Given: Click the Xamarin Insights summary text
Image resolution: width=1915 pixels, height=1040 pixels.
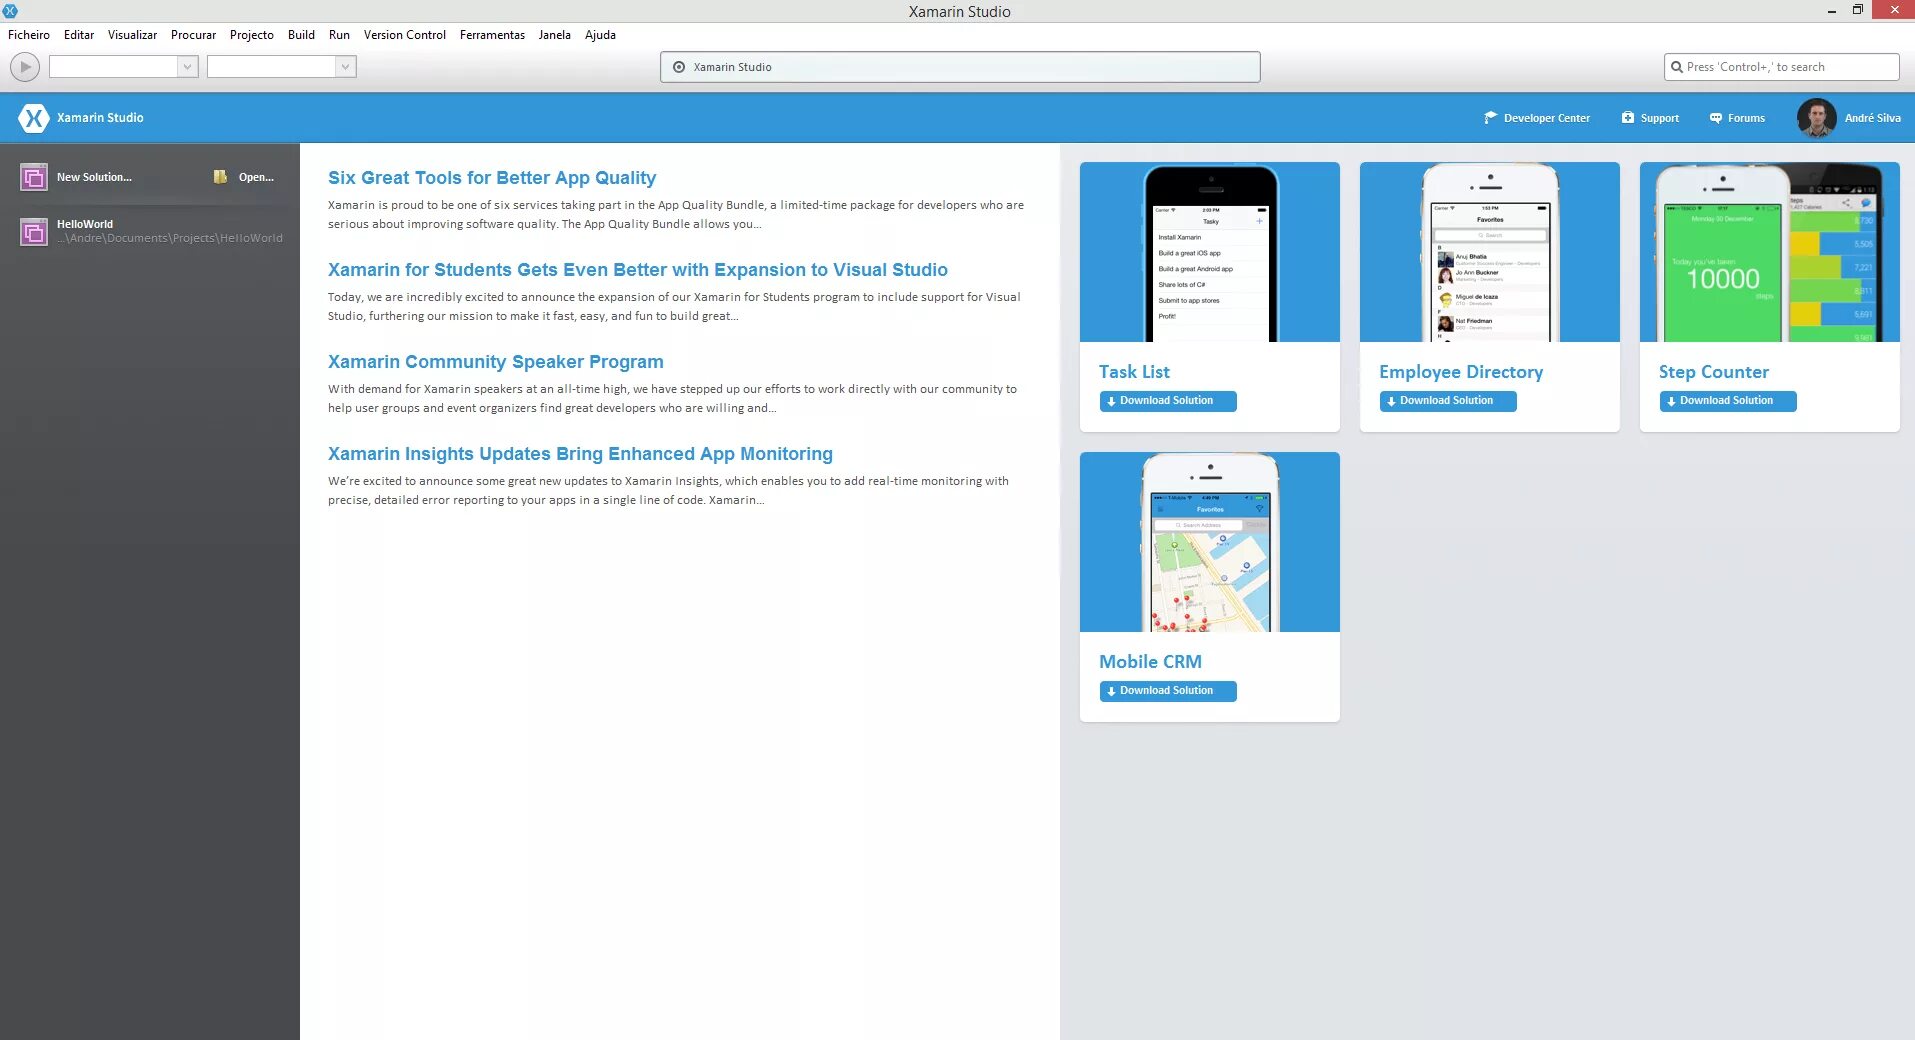Looking at the screenshot, I should click(668, 490).
